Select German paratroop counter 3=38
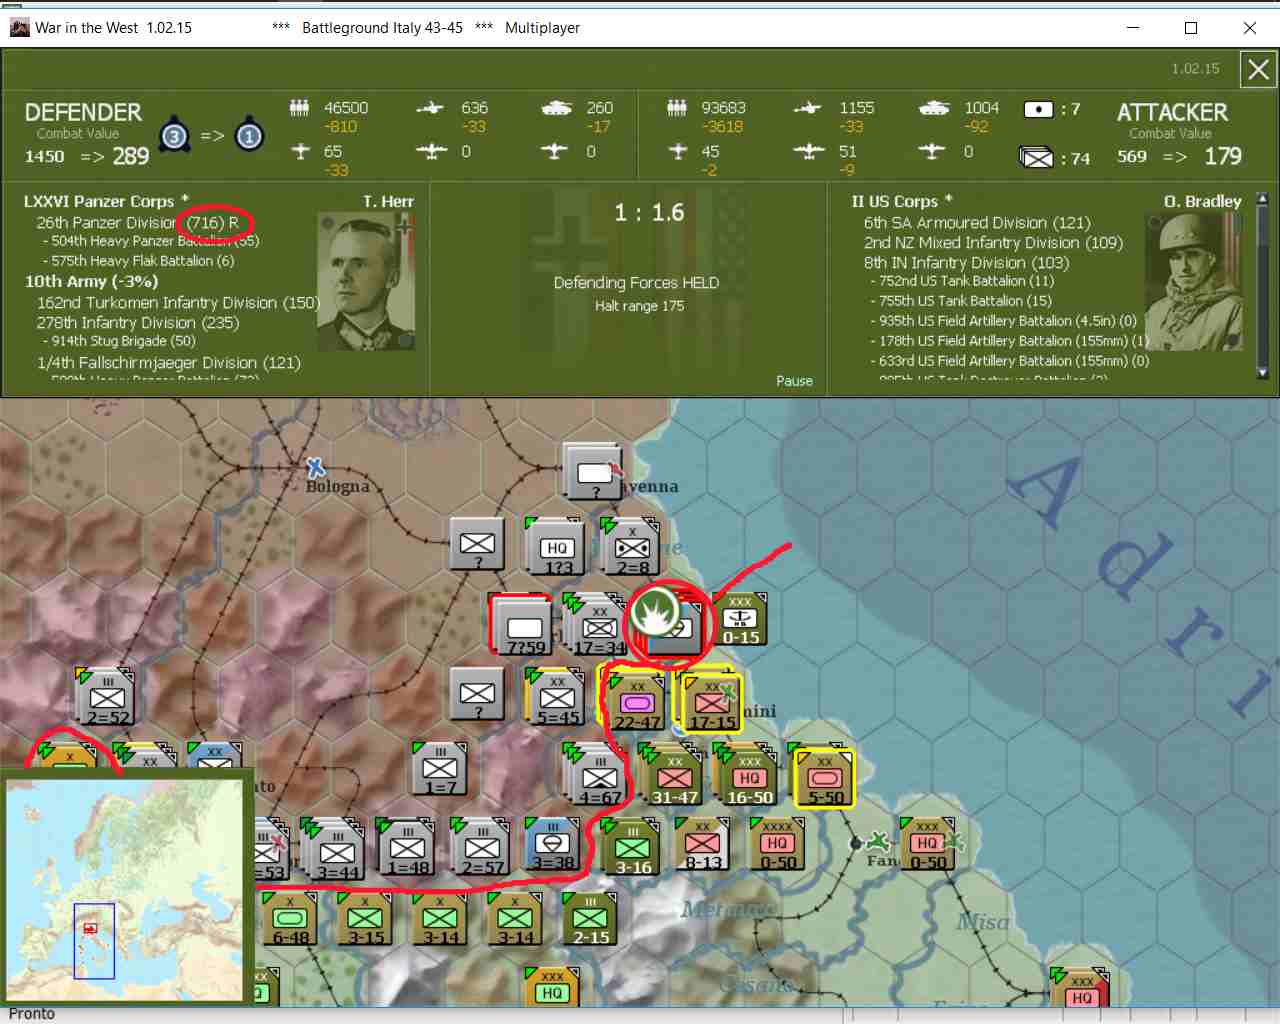This screenshot has height=1024, width=1280. pos(552,846)
